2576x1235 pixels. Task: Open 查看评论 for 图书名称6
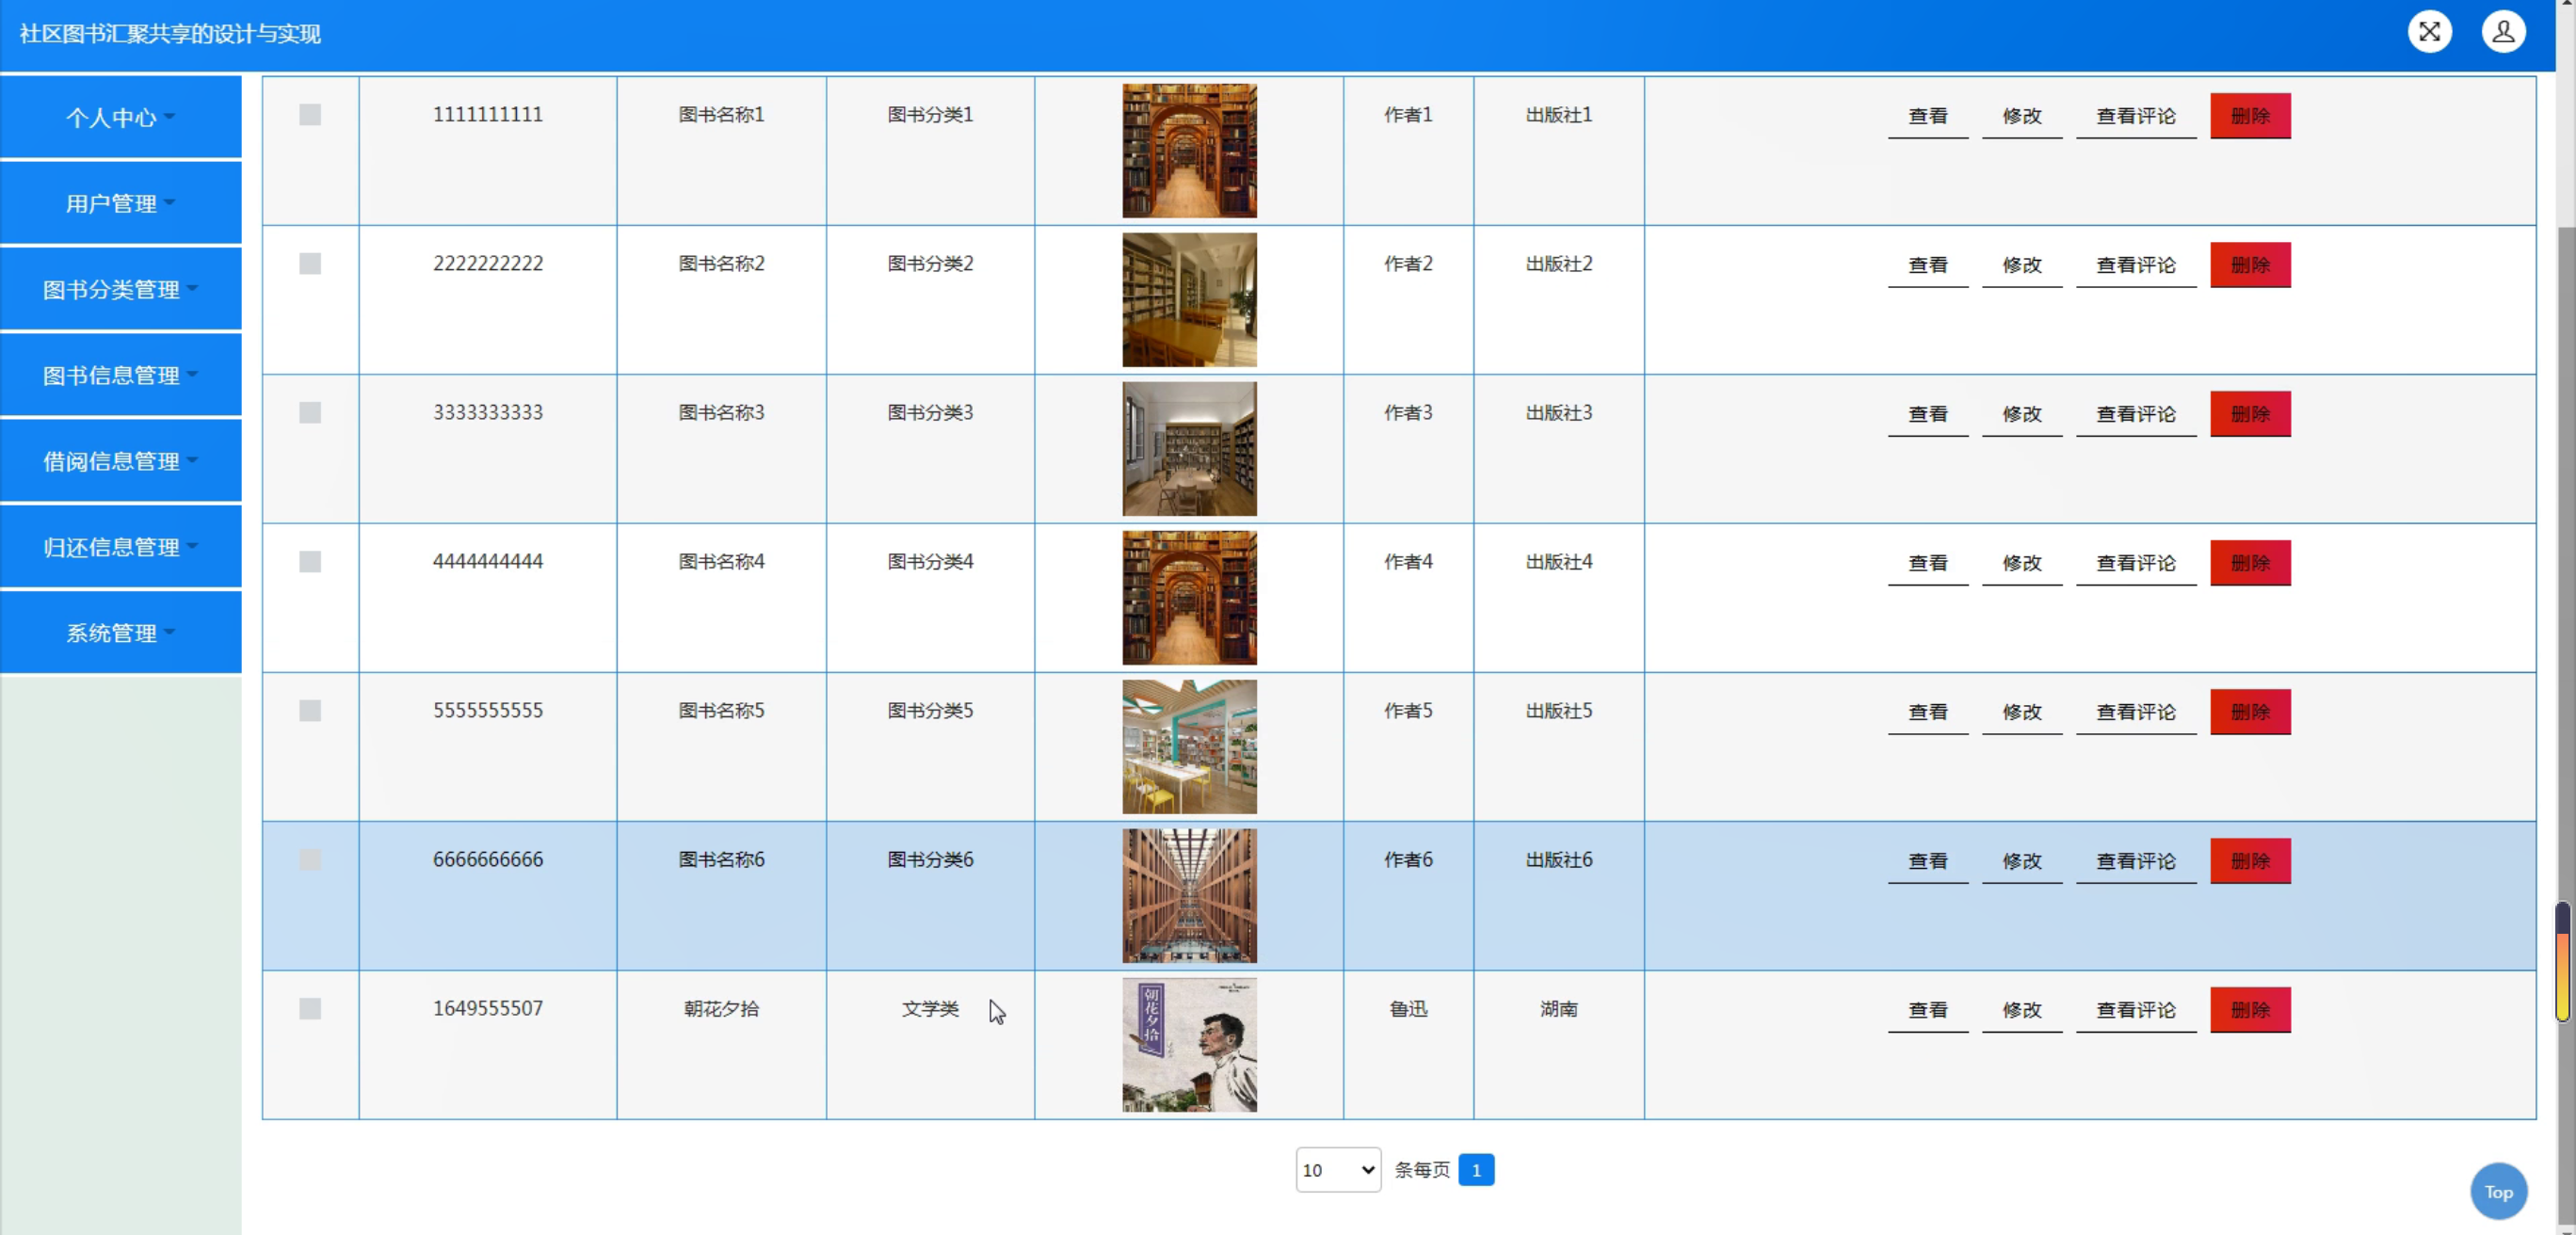(2135, 861)
